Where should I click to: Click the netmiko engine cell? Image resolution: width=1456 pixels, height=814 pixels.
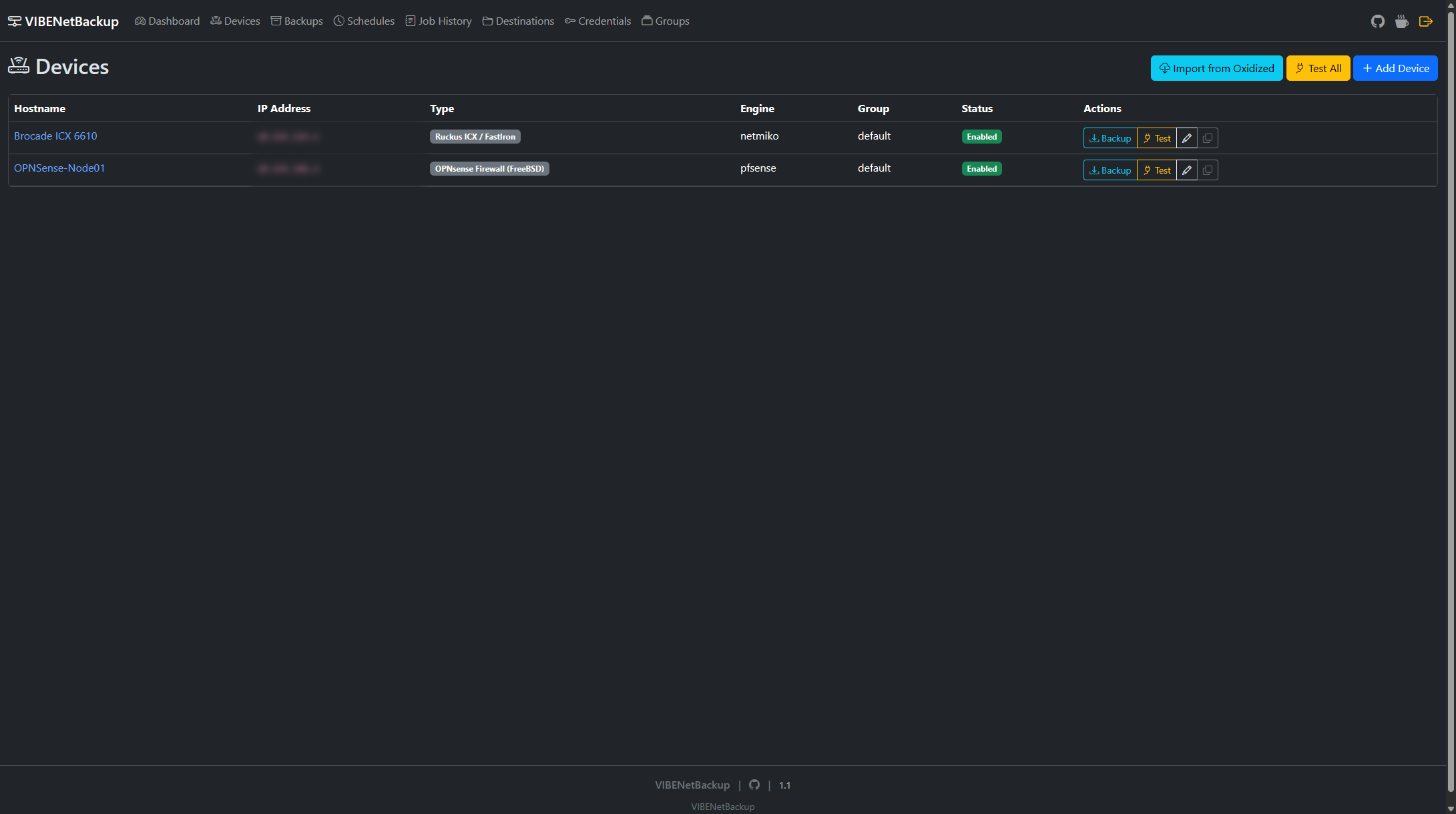point(759,136)
